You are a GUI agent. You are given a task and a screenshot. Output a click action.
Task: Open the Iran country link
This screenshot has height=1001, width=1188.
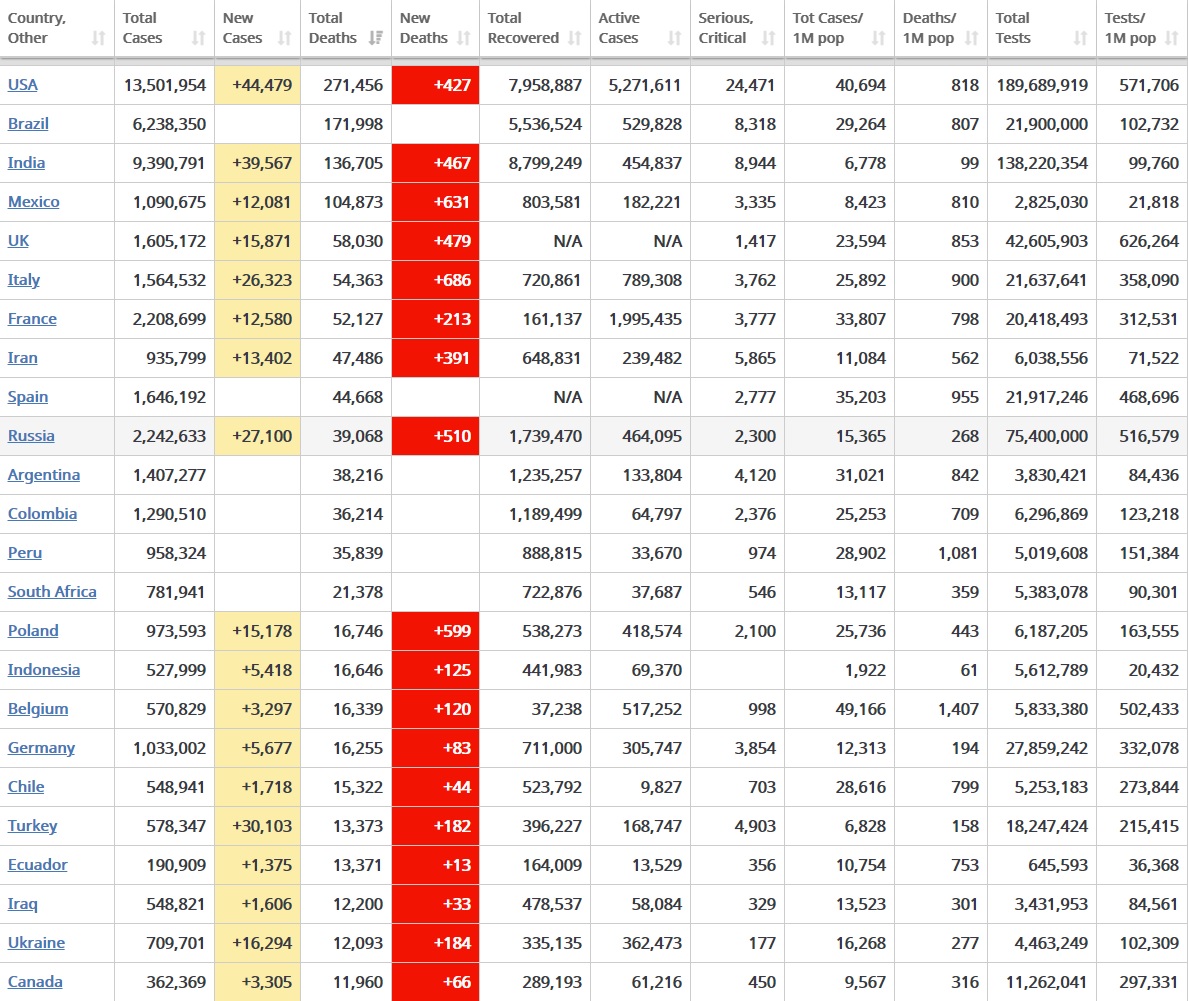23,358
